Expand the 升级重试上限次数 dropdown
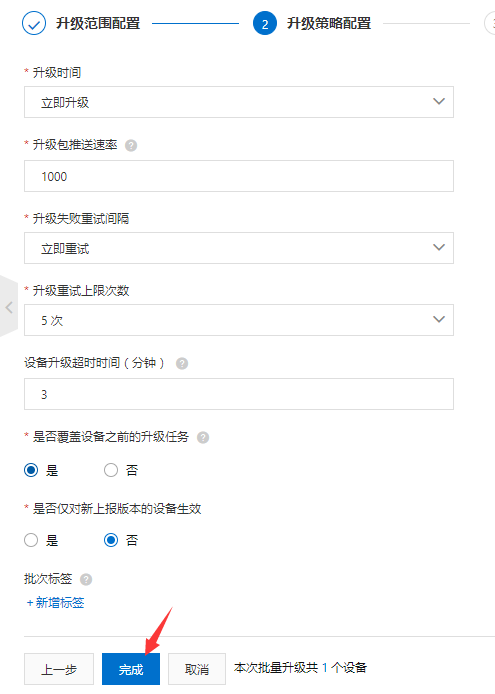The image size is (495, 694). 239,320
